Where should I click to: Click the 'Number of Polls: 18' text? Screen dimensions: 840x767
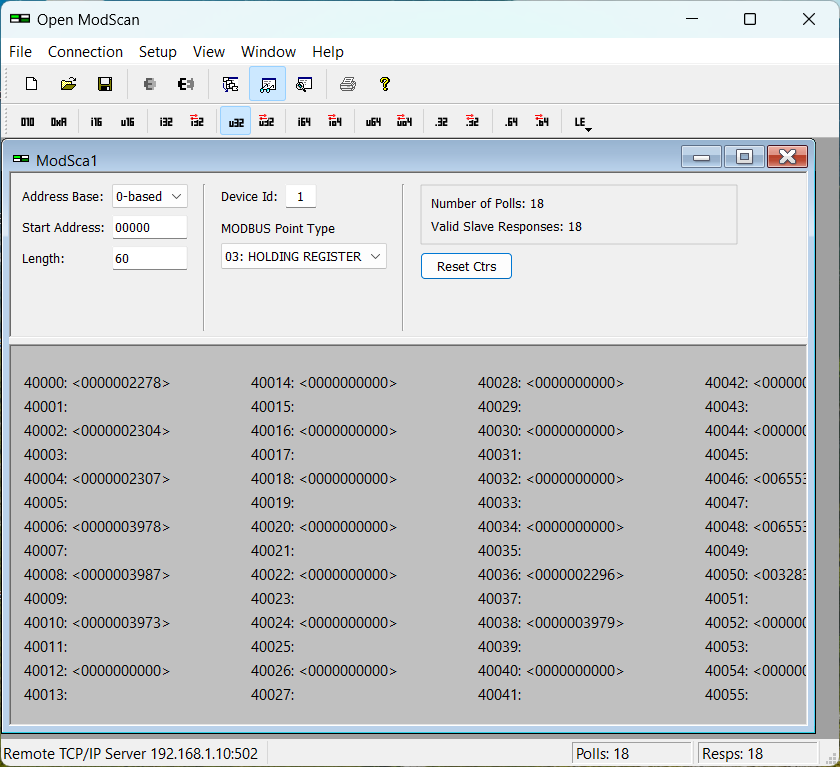pos(487,204)
